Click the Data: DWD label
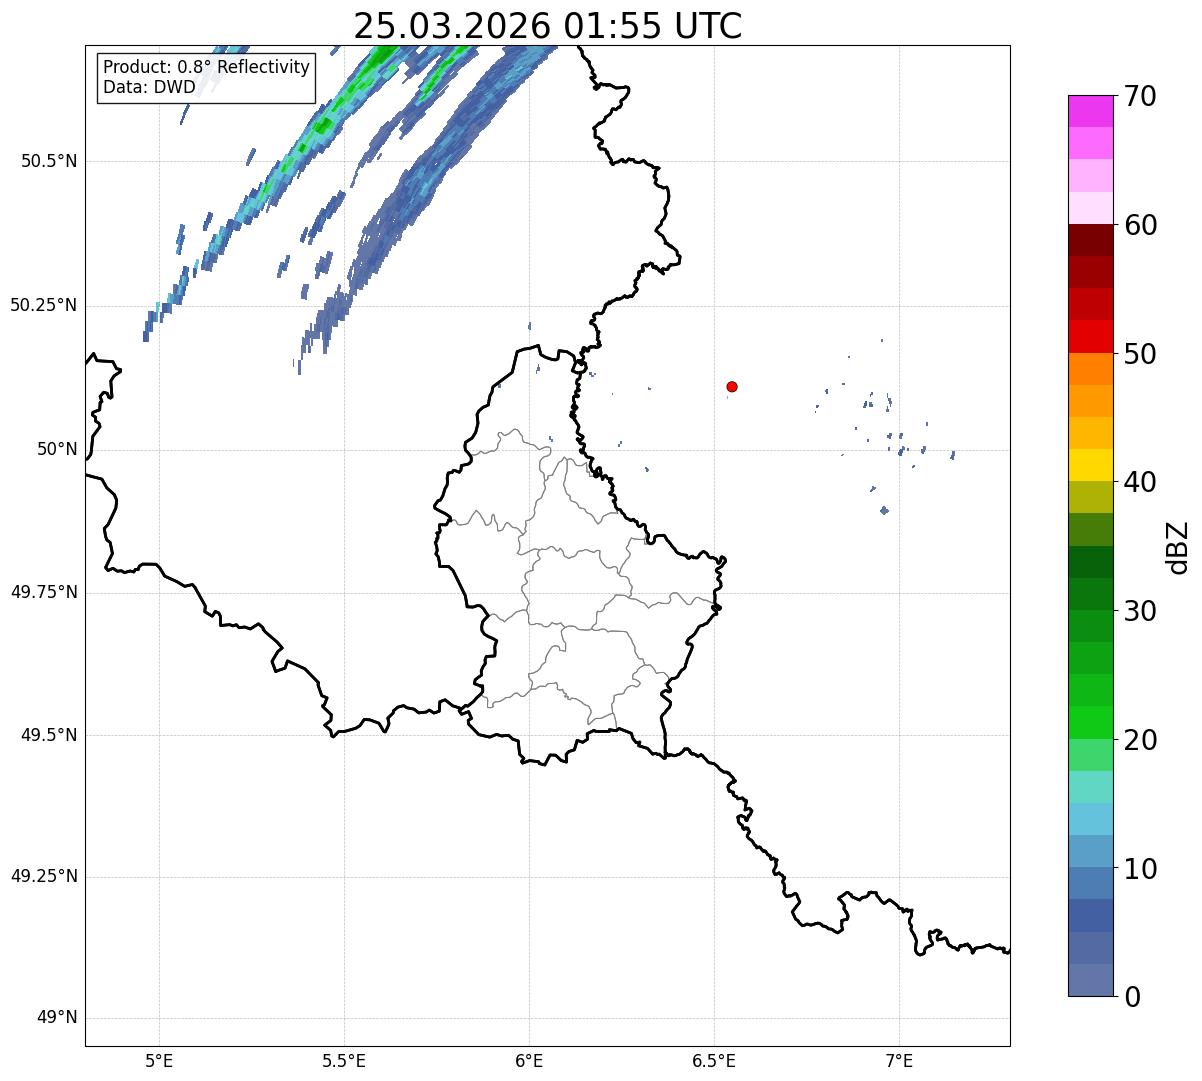The width and height of the screenshot is (1202, 1081). (x=150, y=87)
